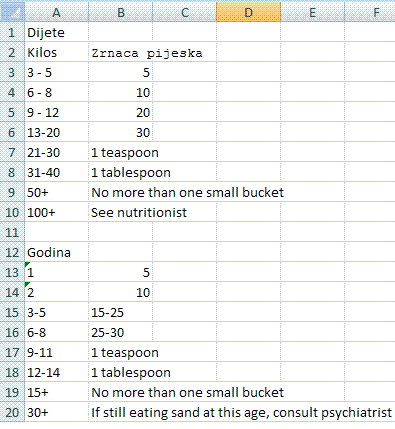
Task: Click the '100+' cell in column A
Action: 57,212
